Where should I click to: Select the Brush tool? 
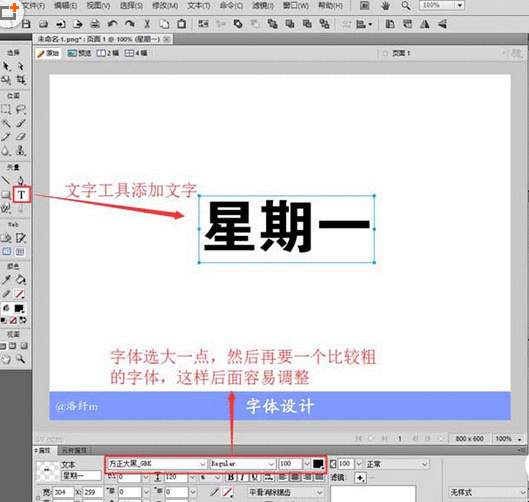coord(21,123)
